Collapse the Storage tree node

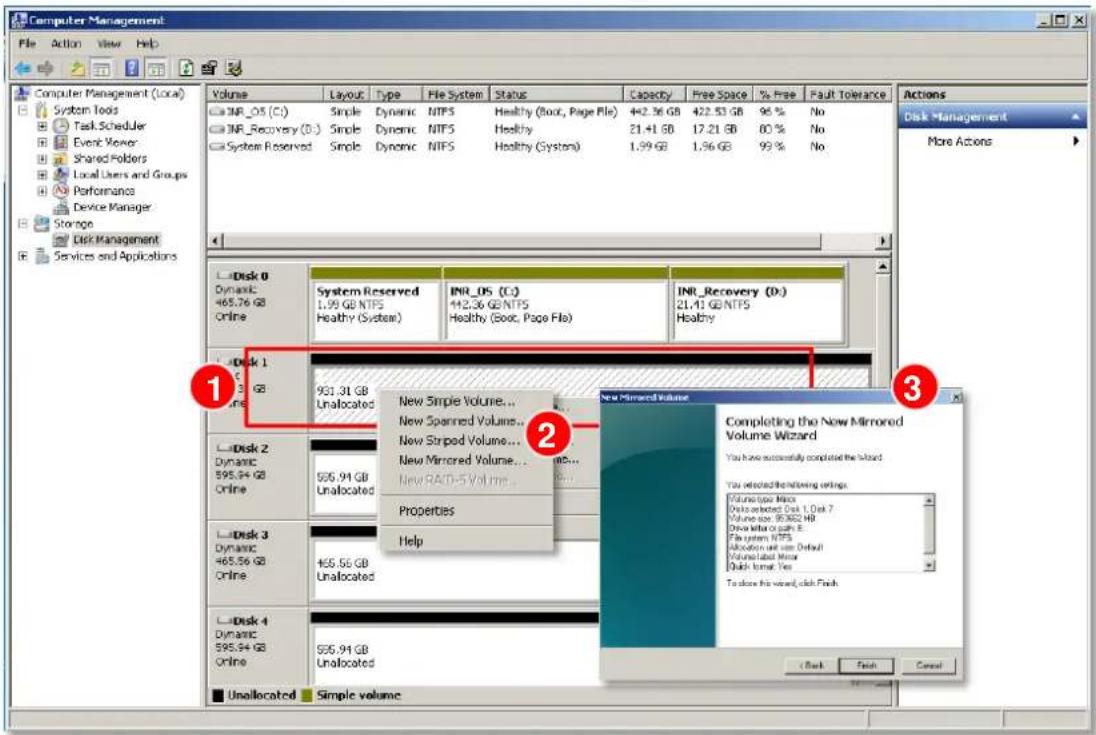23,224
